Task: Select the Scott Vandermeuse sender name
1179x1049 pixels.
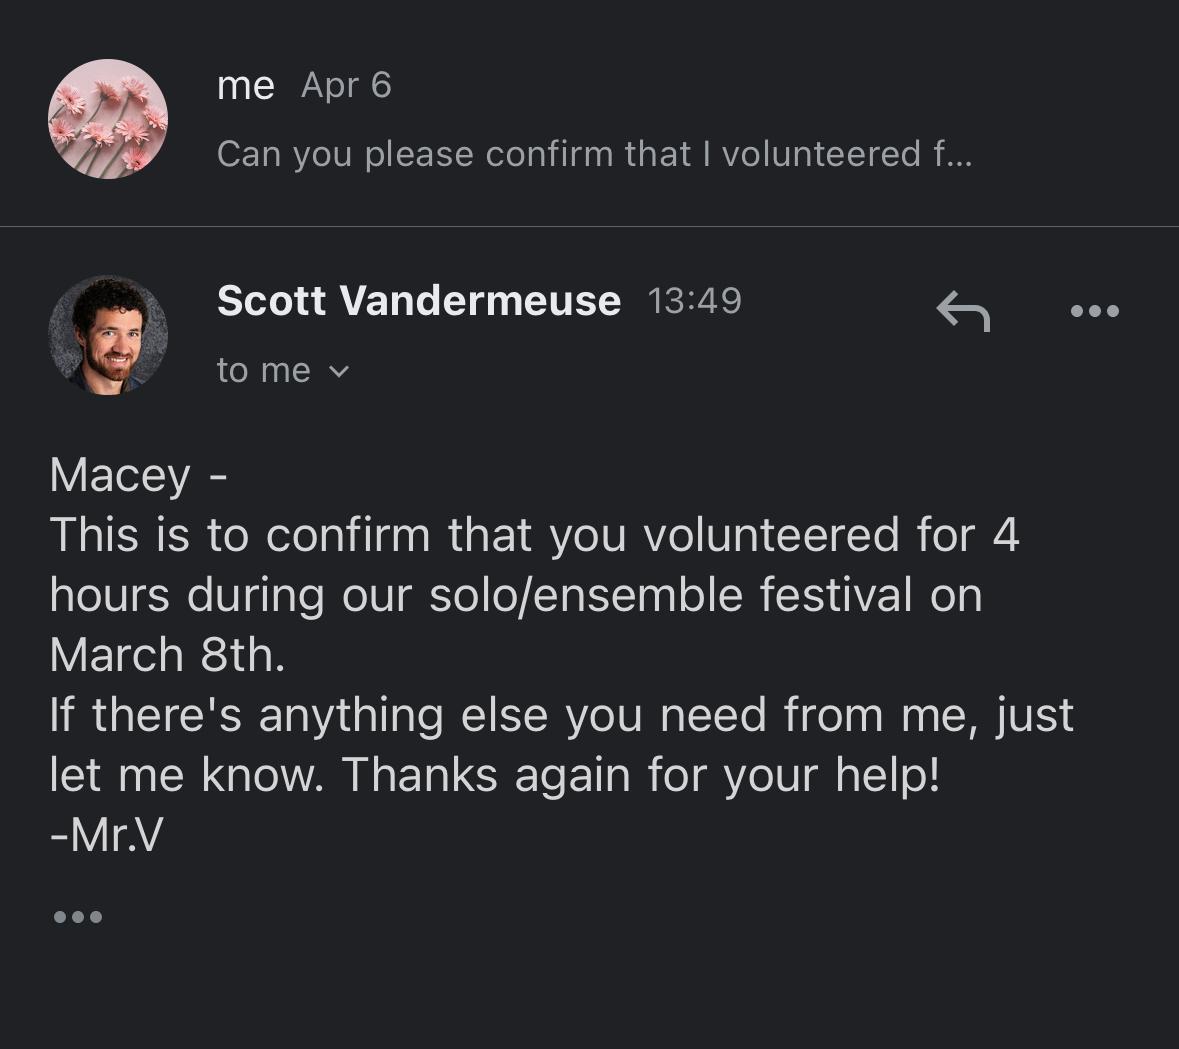Action: point(419,301)
